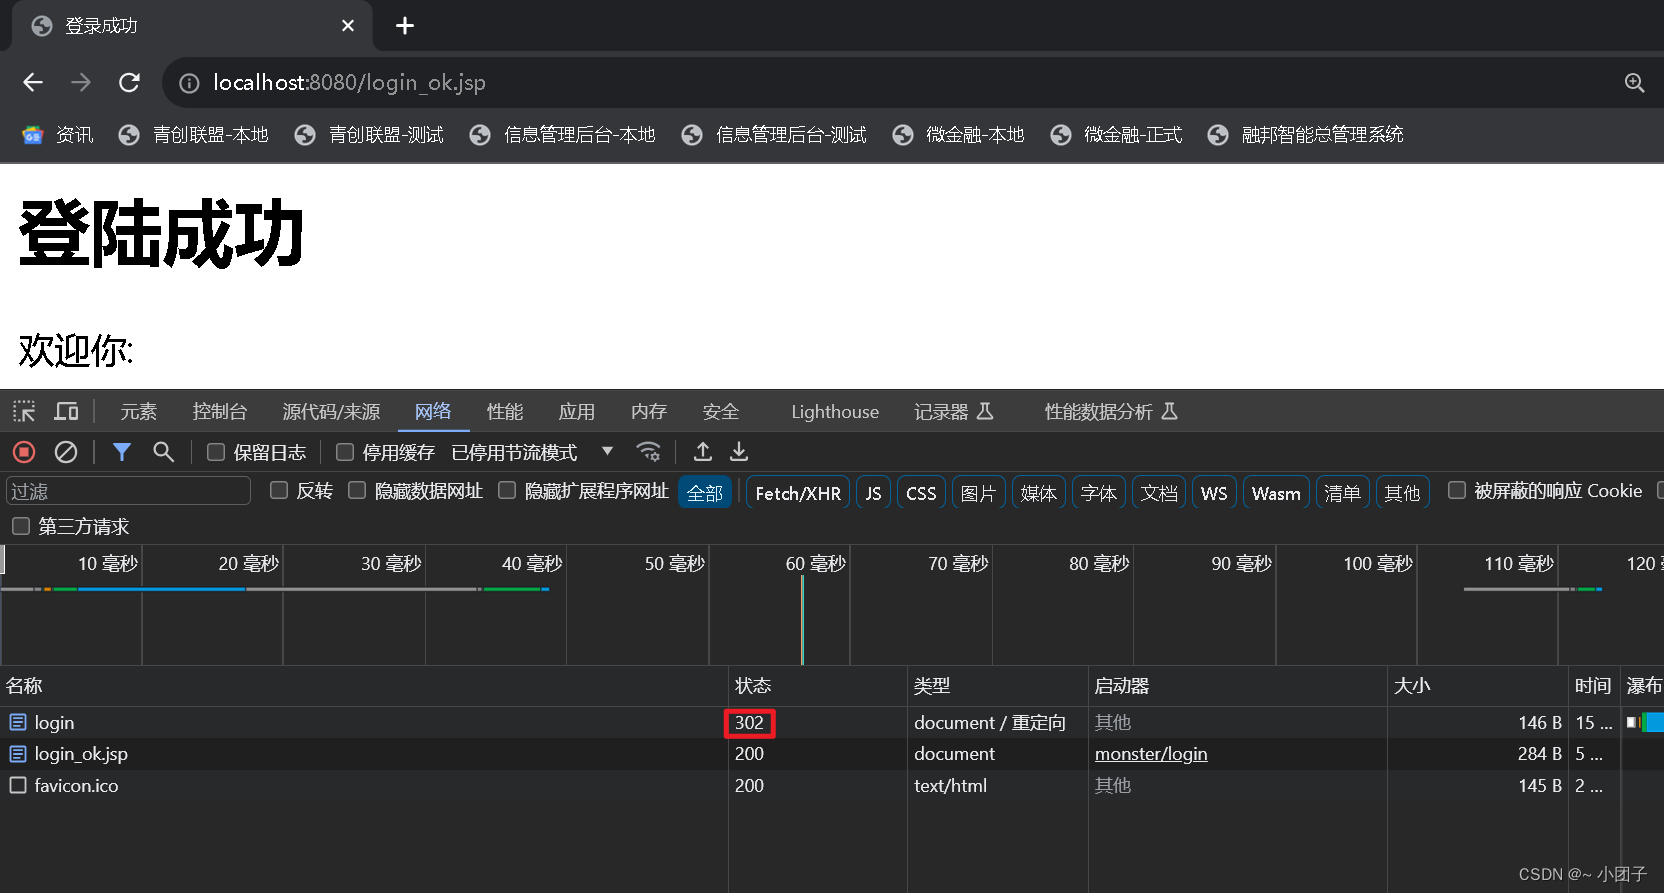Screen dimensions: 1664x893
Task: Open the 信息管理后台-本地 bookmark
Action: coord(563,135)
